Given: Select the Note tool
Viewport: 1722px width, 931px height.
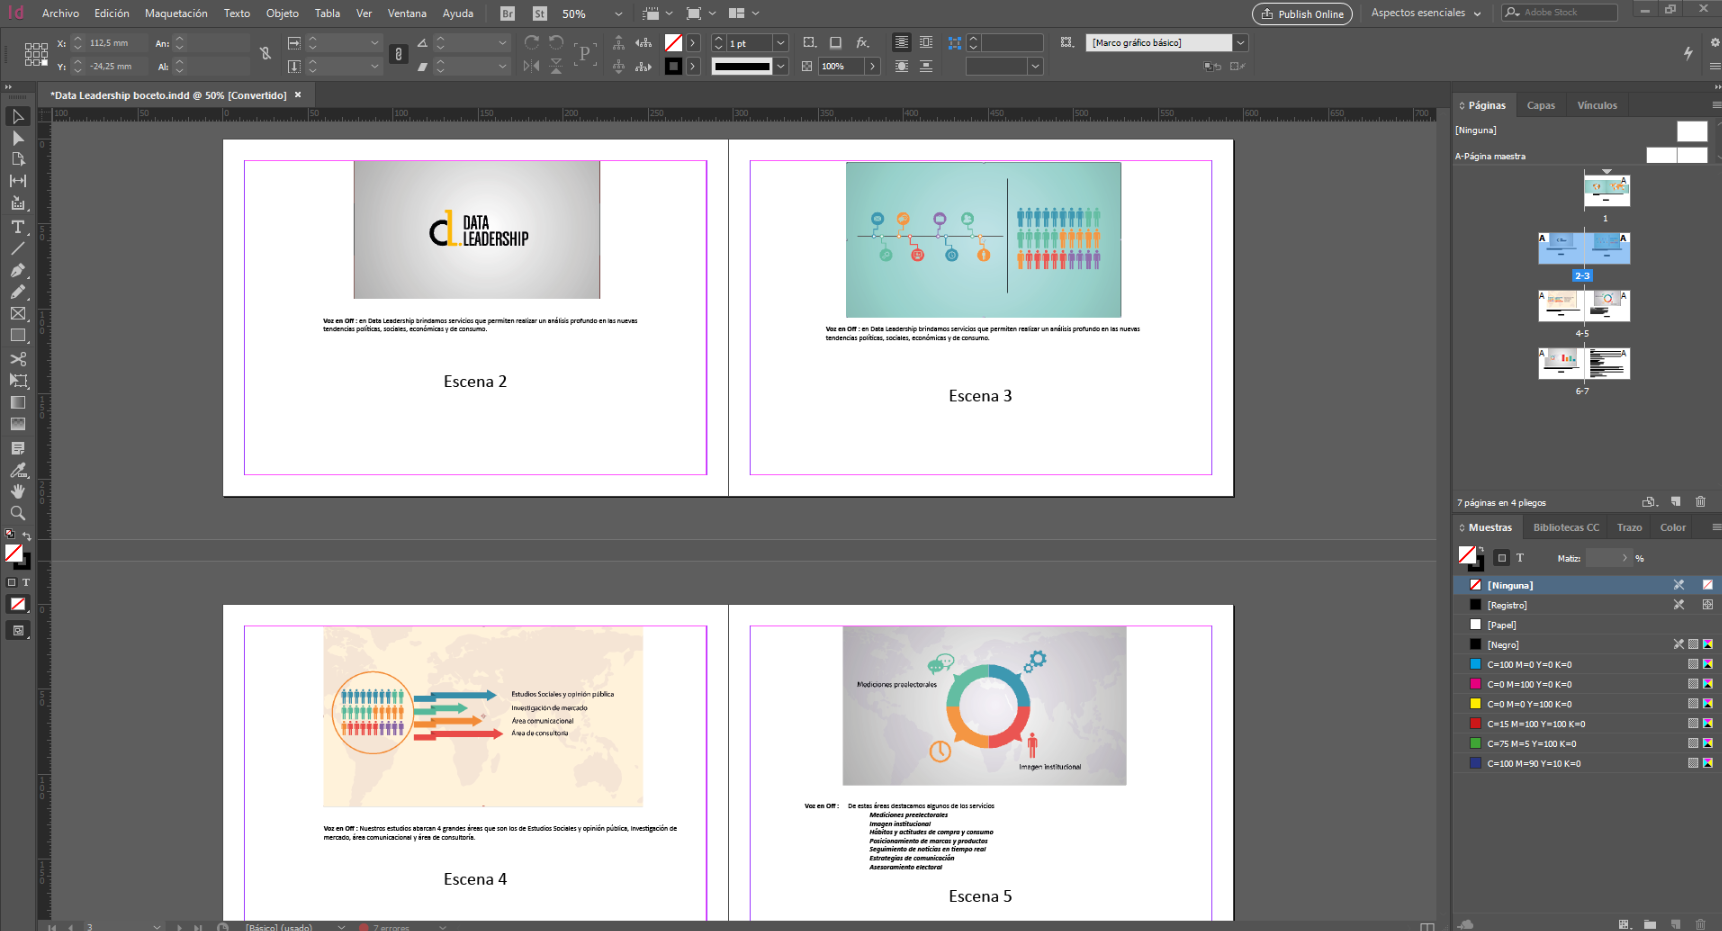Looking at the screenshot, I should coord(17,448).
